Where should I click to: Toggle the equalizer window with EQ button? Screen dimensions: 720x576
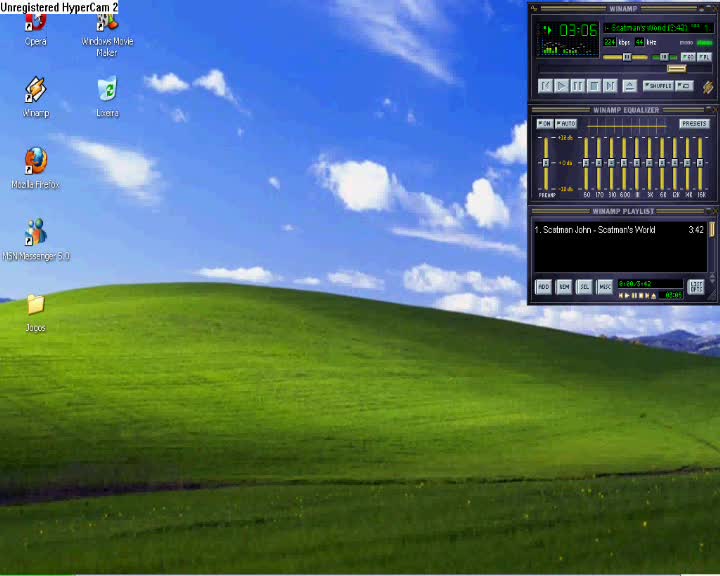(x=688, y=57)
